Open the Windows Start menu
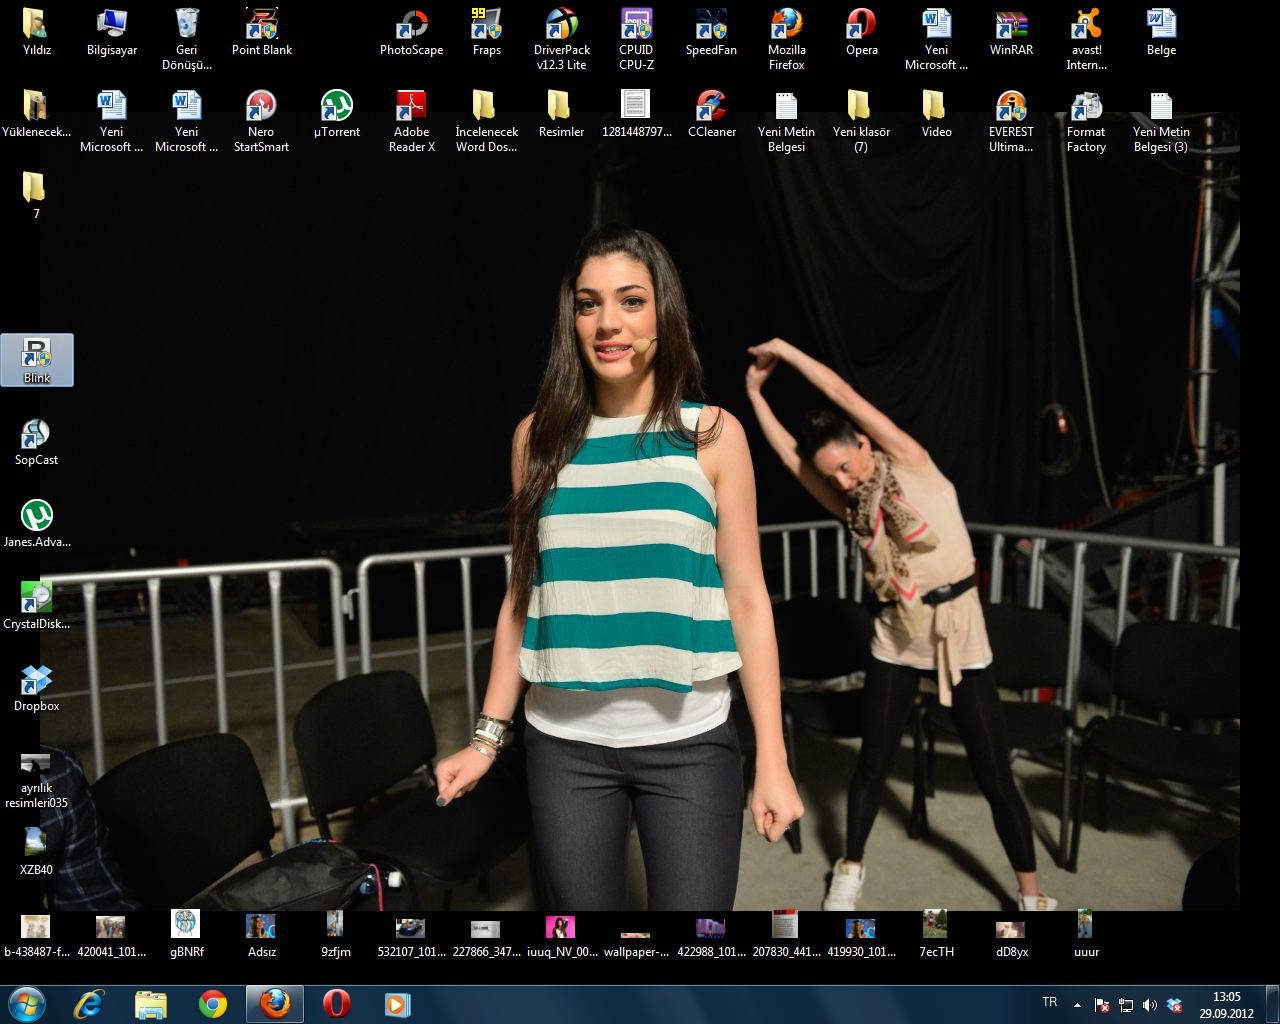This screenshot has width=1280, height=1024. point(26,1004)
